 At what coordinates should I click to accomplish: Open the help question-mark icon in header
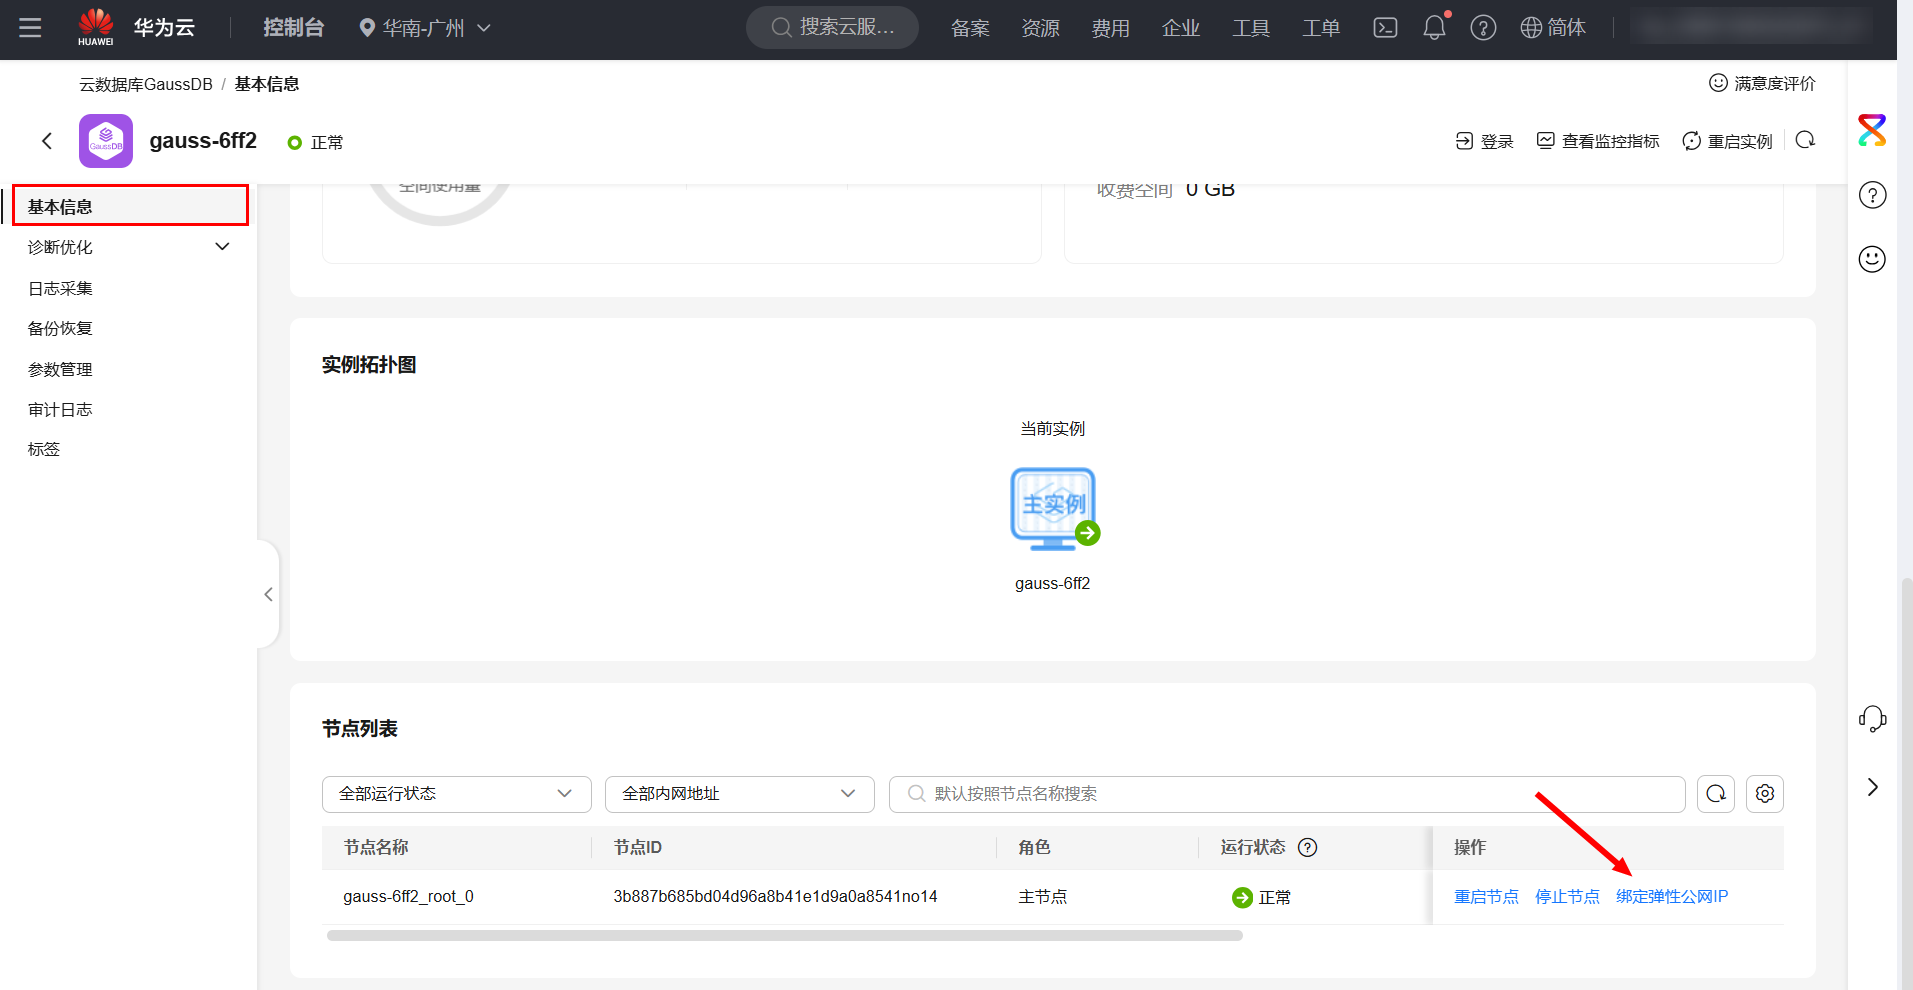coord(1483,28)
